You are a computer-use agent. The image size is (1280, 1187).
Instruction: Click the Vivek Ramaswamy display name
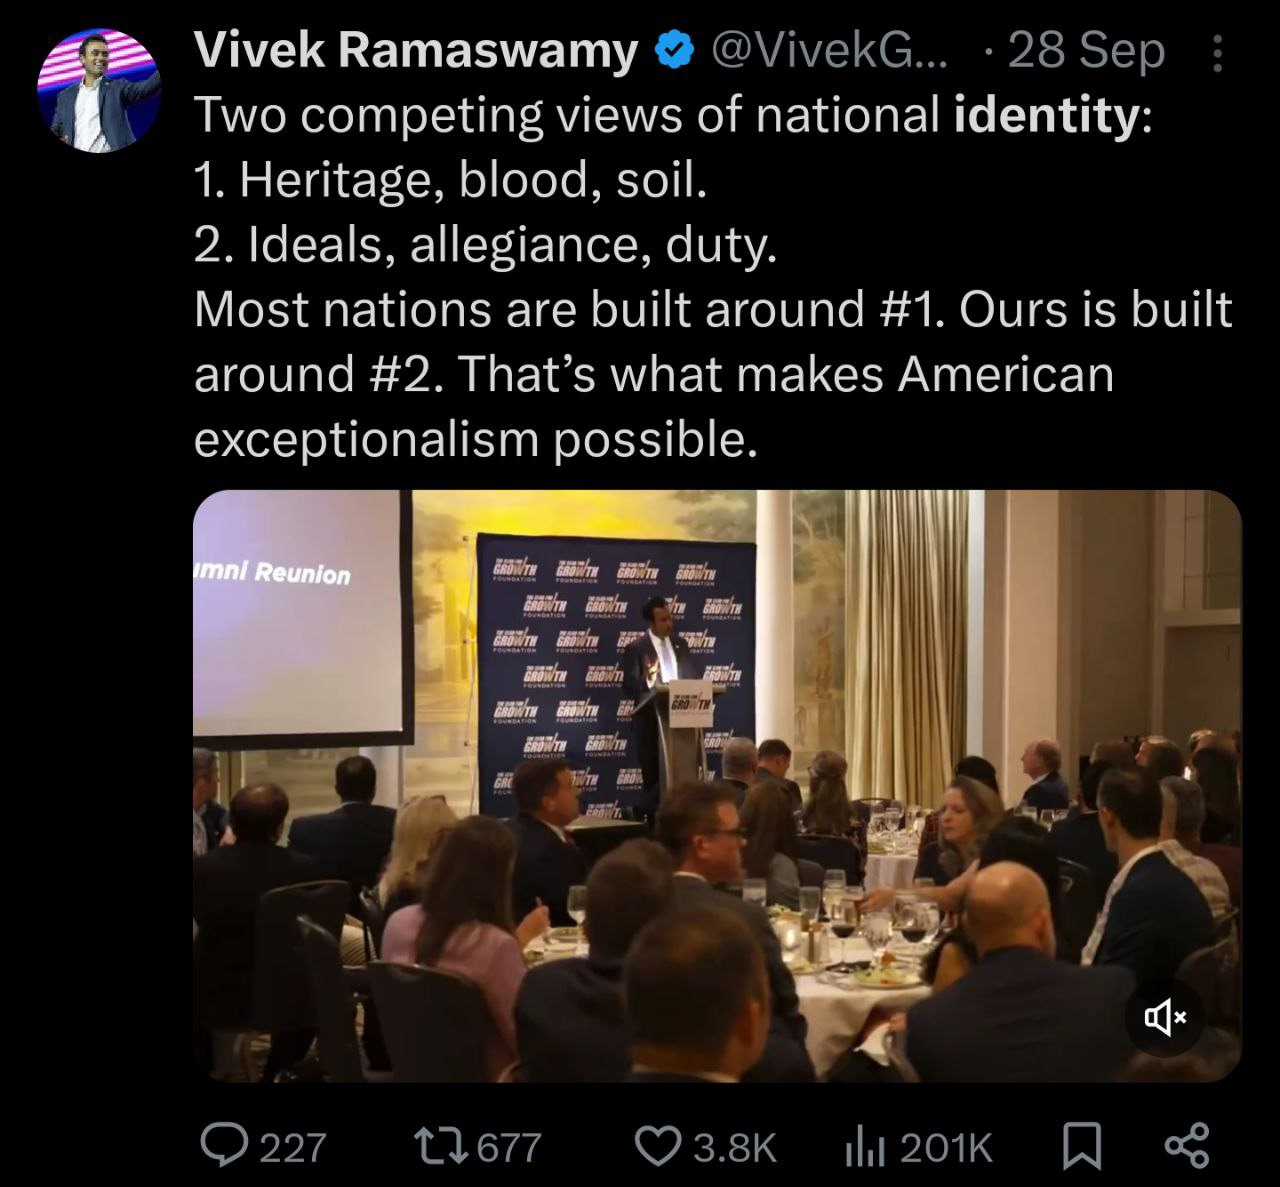pos(416,50)
